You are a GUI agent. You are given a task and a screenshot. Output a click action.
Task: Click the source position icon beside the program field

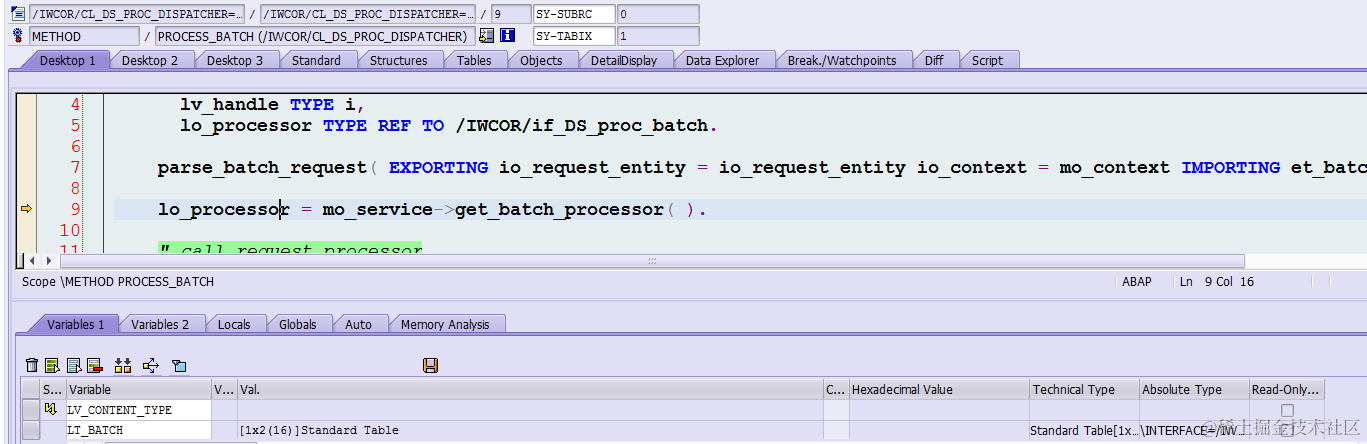(x=17, y=14)
